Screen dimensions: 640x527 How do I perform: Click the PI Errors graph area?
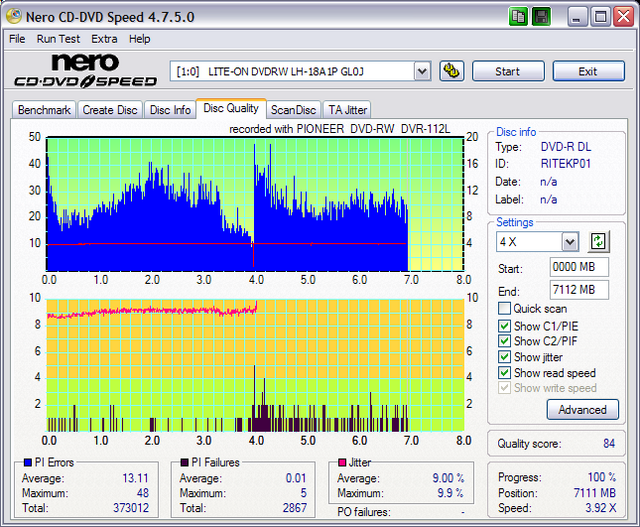[255, 204]
